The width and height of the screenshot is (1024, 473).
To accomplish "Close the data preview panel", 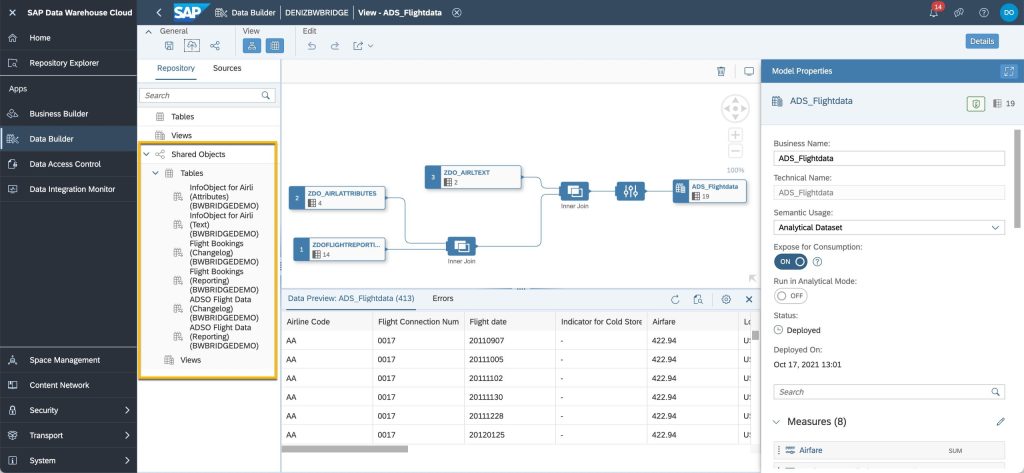I will pos(749,299).
